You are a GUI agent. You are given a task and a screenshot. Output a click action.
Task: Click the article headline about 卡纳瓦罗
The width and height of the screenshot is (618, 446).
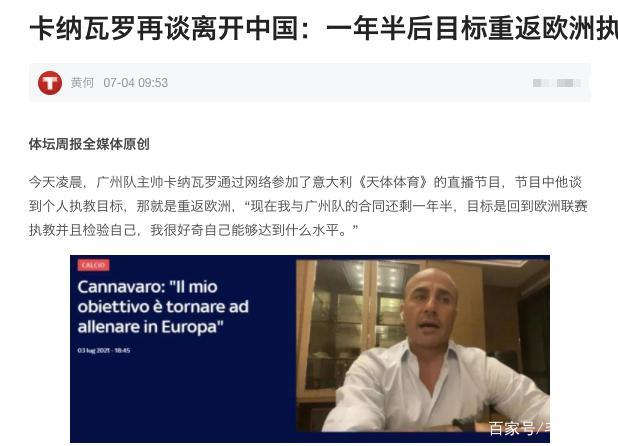(324, 29)
